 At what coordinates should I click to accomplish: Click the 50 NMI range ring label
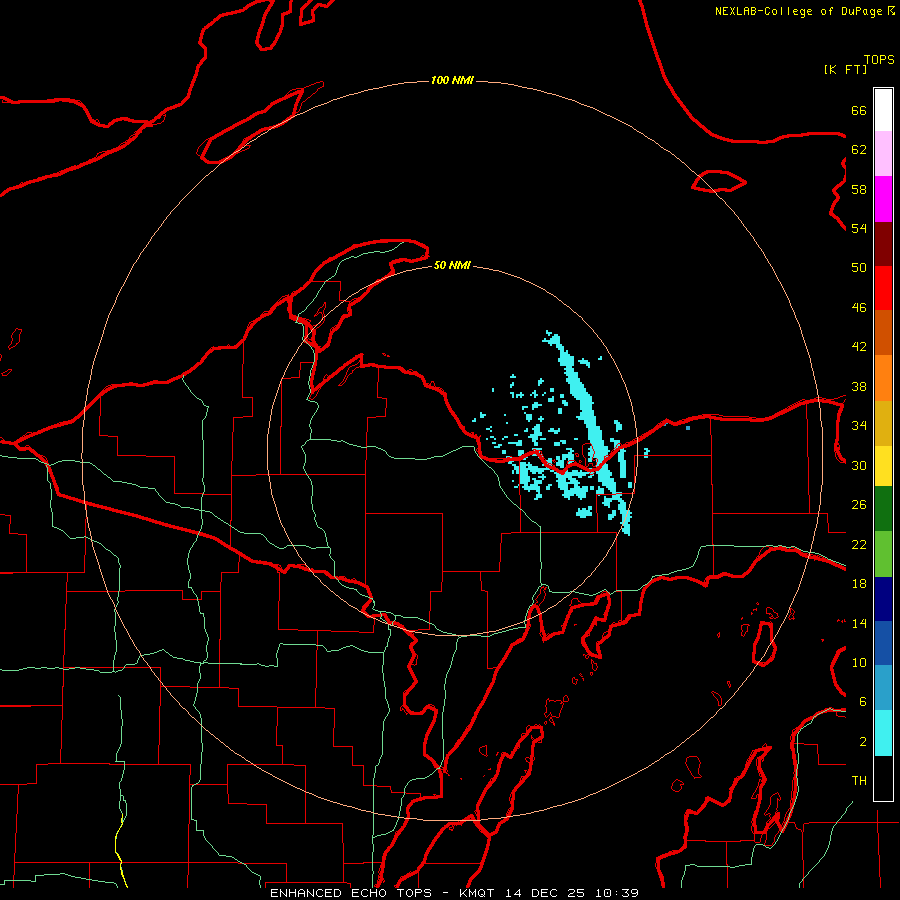tap(452, 265)
